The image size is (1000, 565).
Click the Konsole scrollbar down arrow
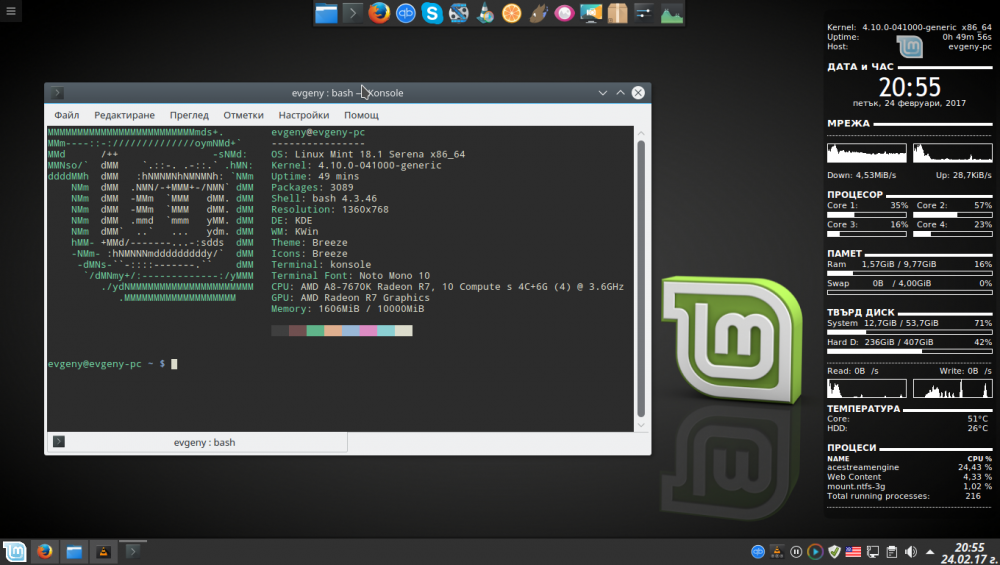click(x=641, y=425)
